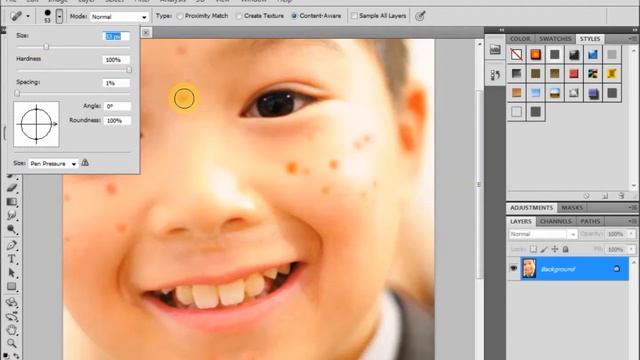Click the Angle input field
640x360 pixels.
(118, 106)
